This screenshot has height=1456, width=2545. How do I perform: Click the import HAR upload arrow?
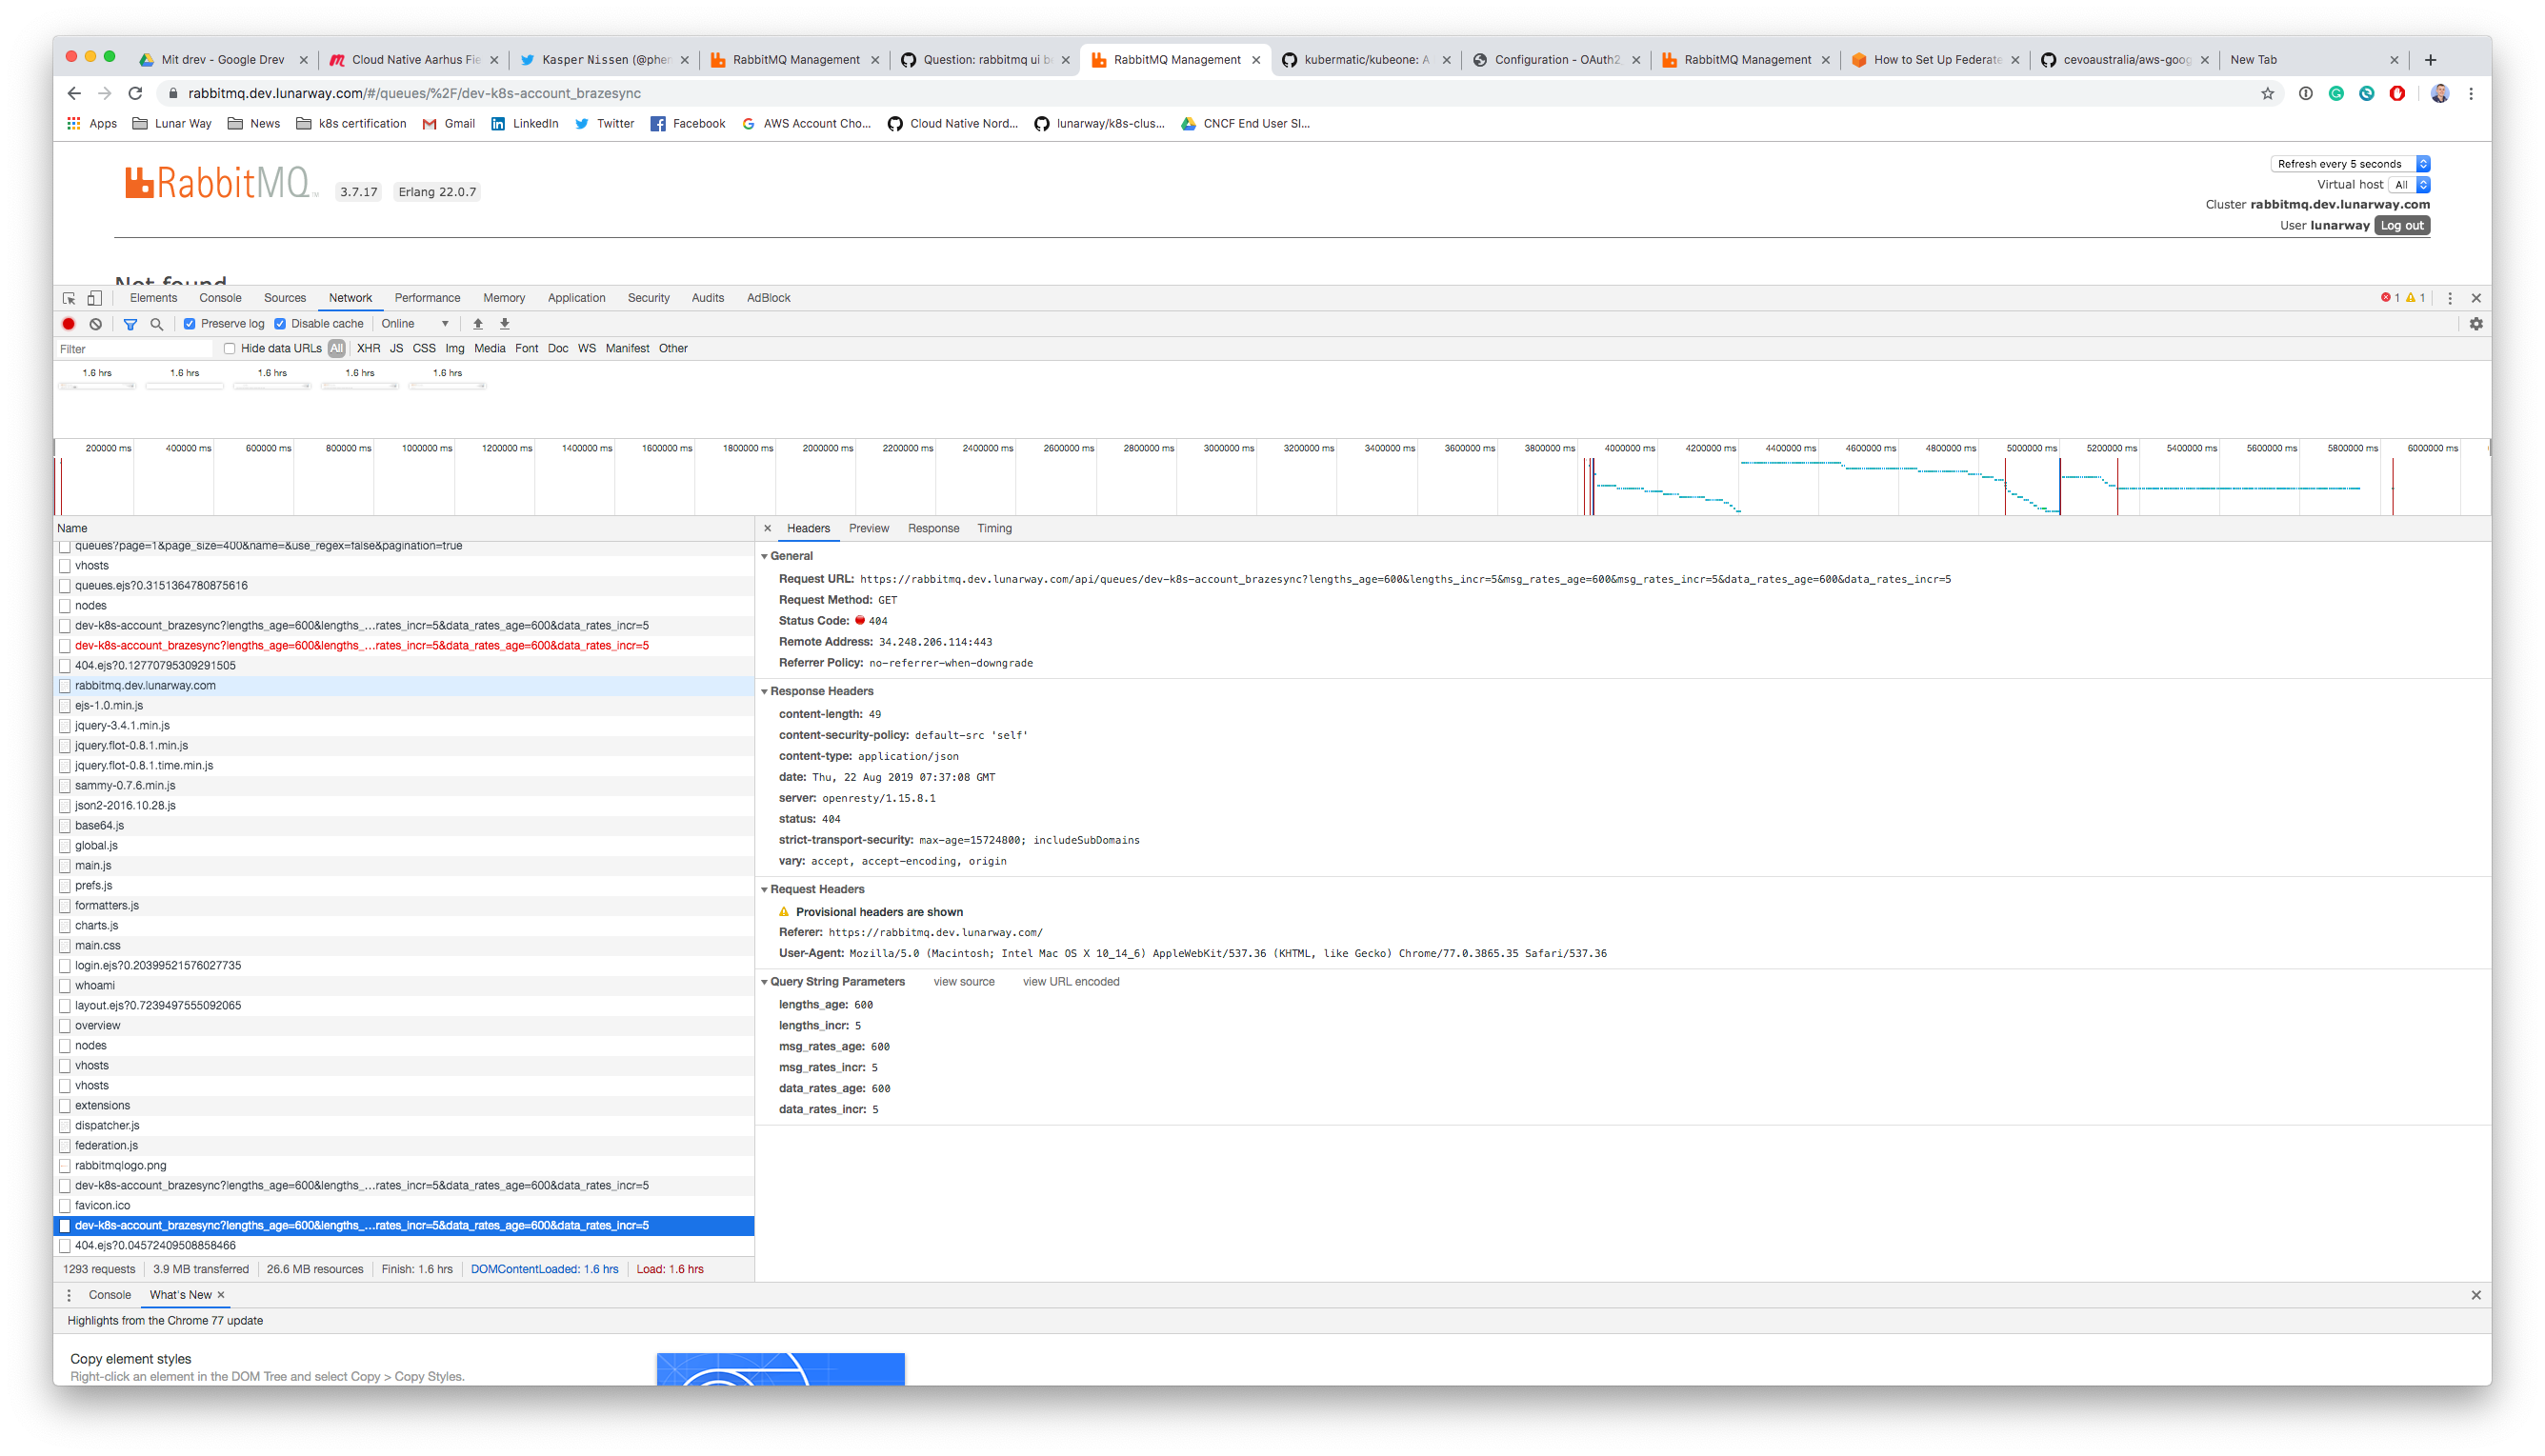[x=478, y=324]
